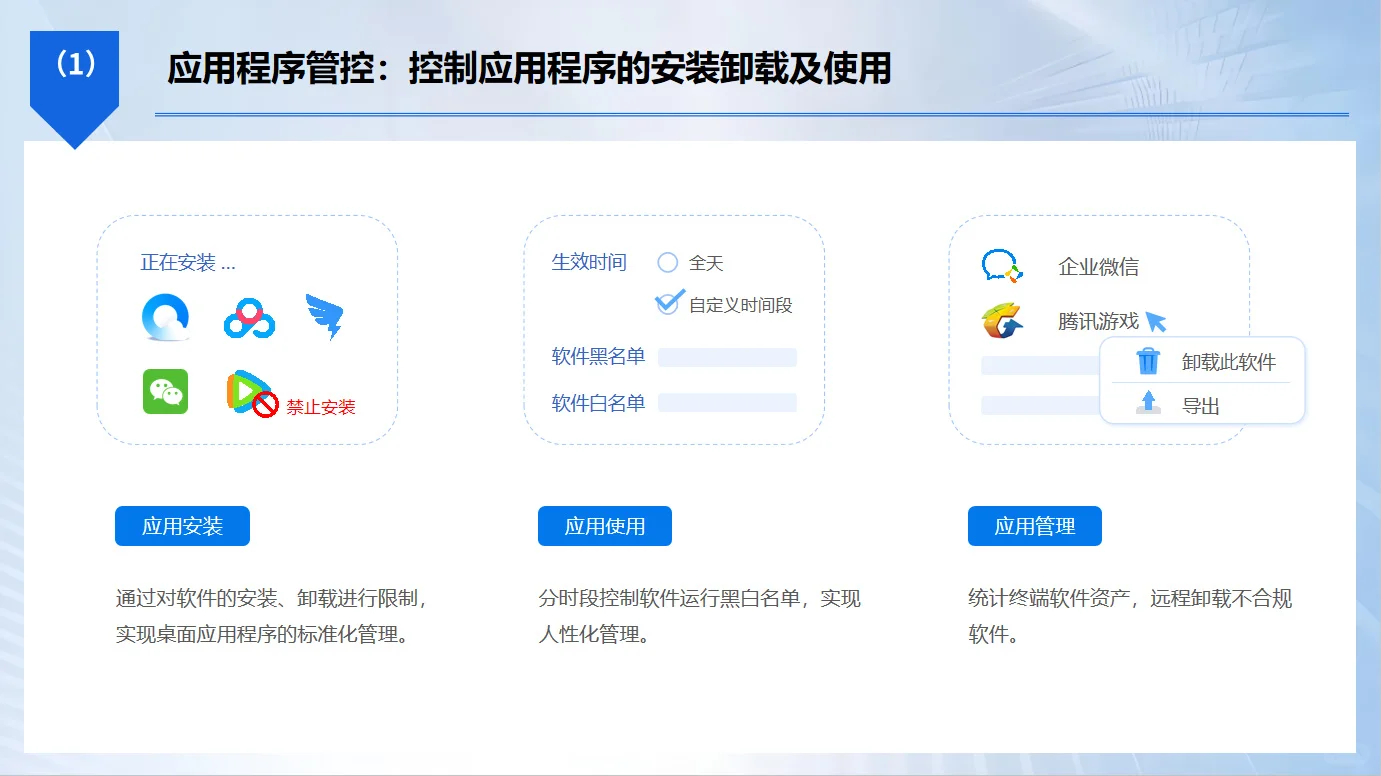The width and height of the screenshot is (1381, 776).
Task: Click the 应用使用 button
Action: [x=605, y=525]
